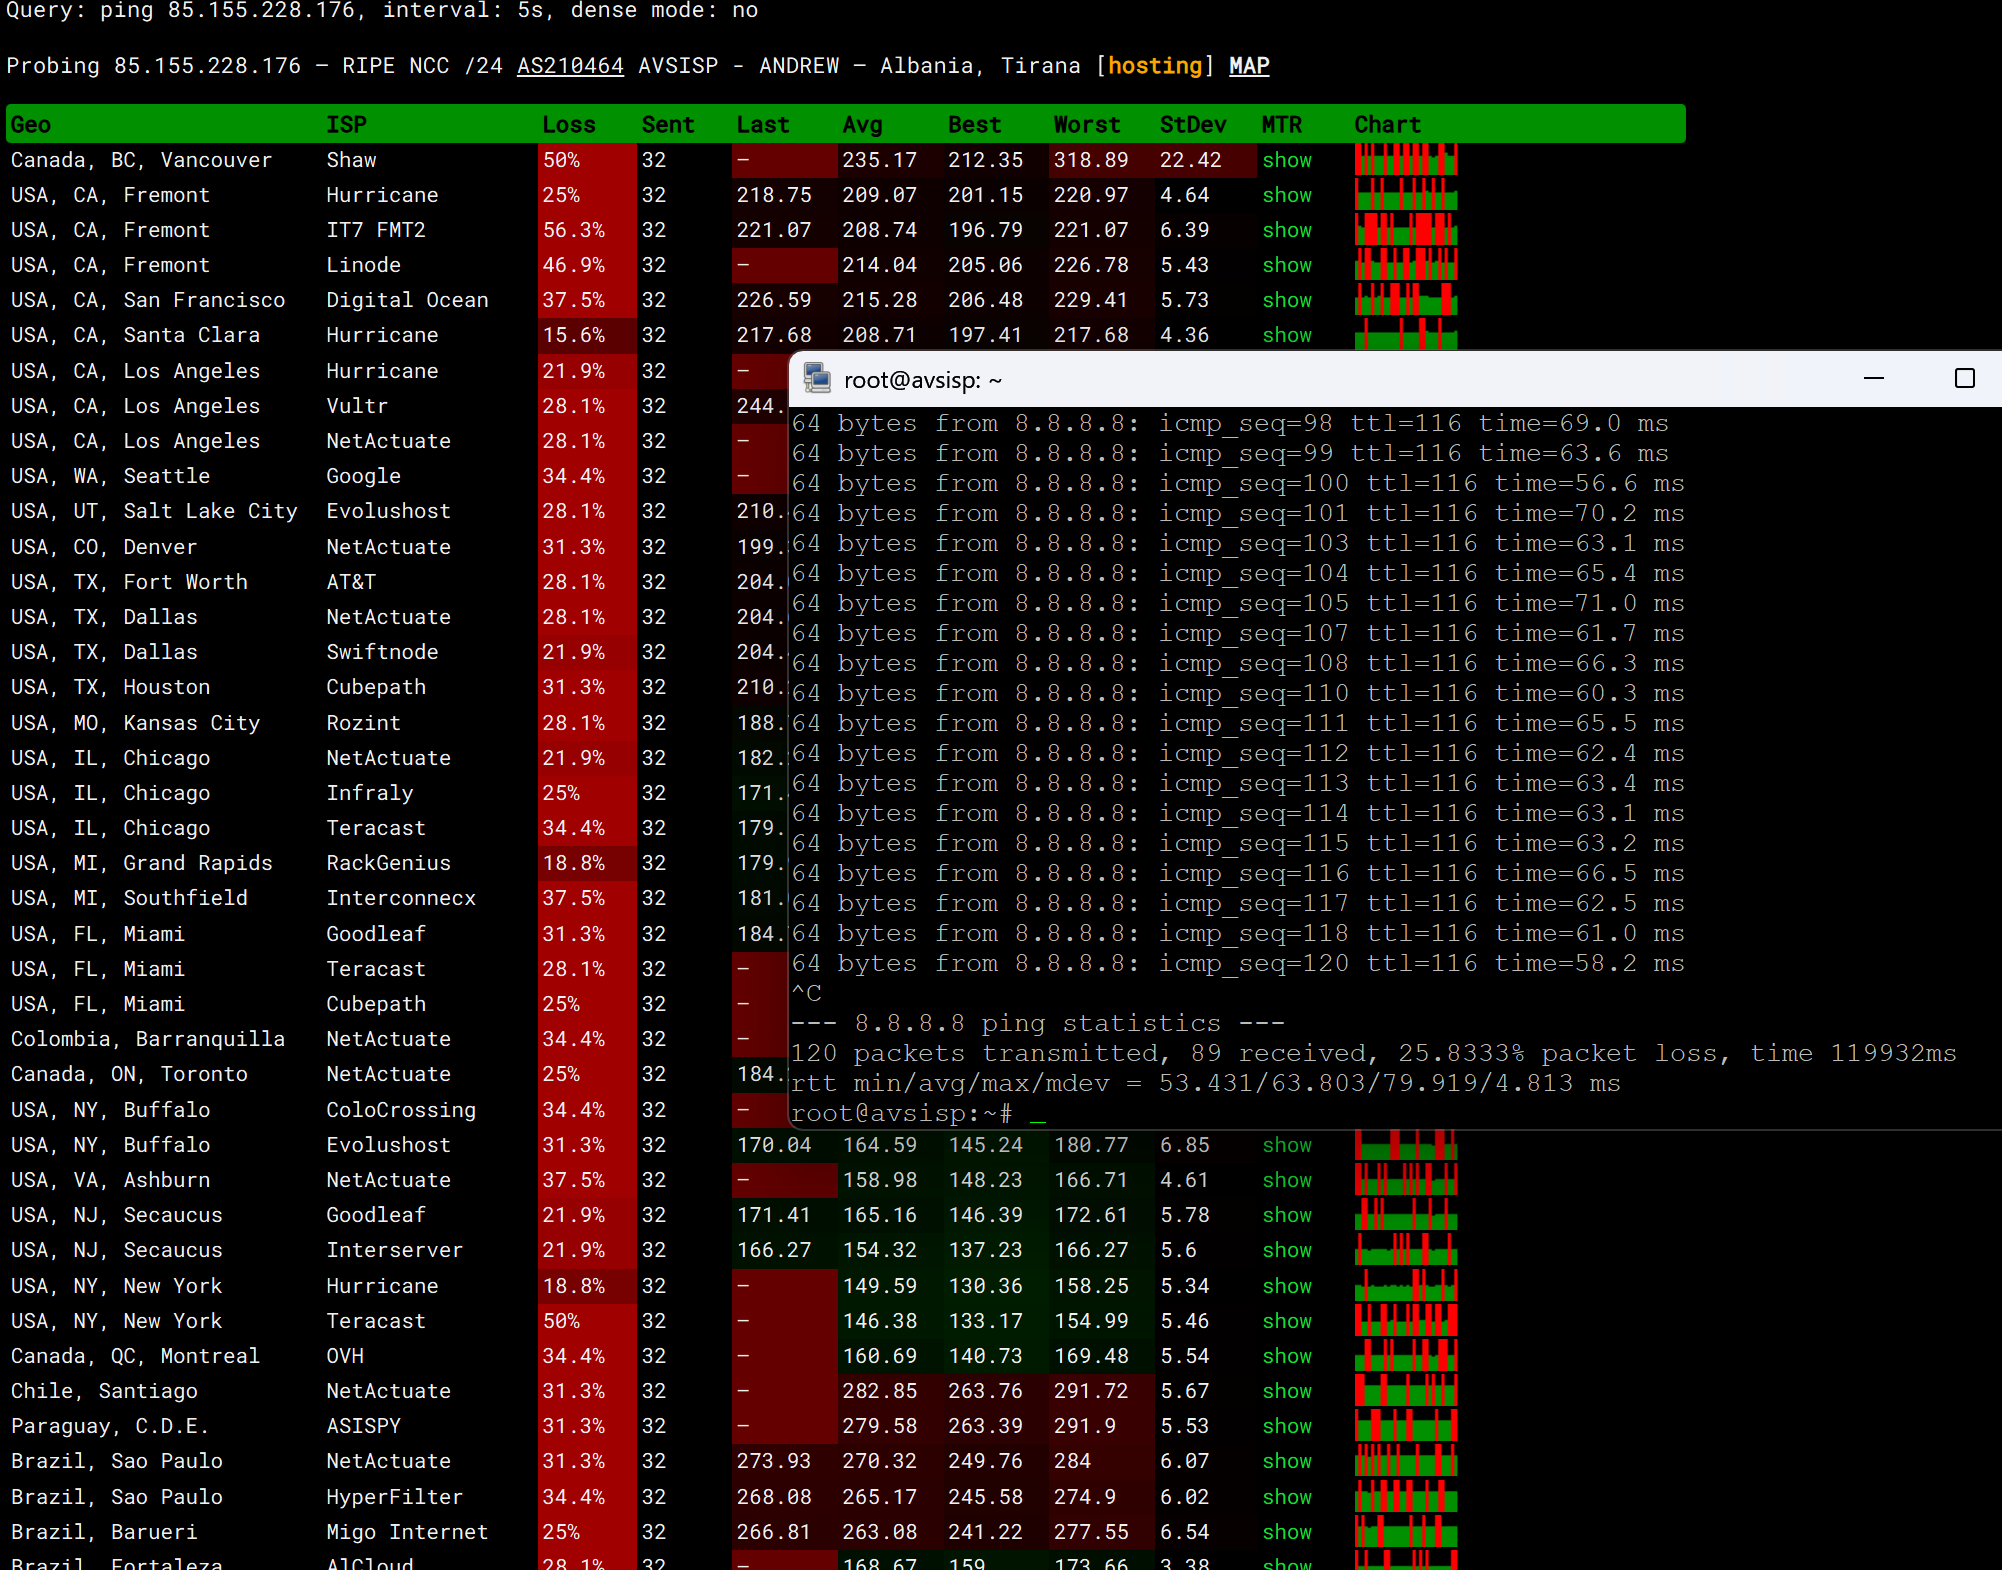The image size is (2002, 1570).
Task: Minimize the root@avsisp terminal window
Action: [x=1873, y=379]
